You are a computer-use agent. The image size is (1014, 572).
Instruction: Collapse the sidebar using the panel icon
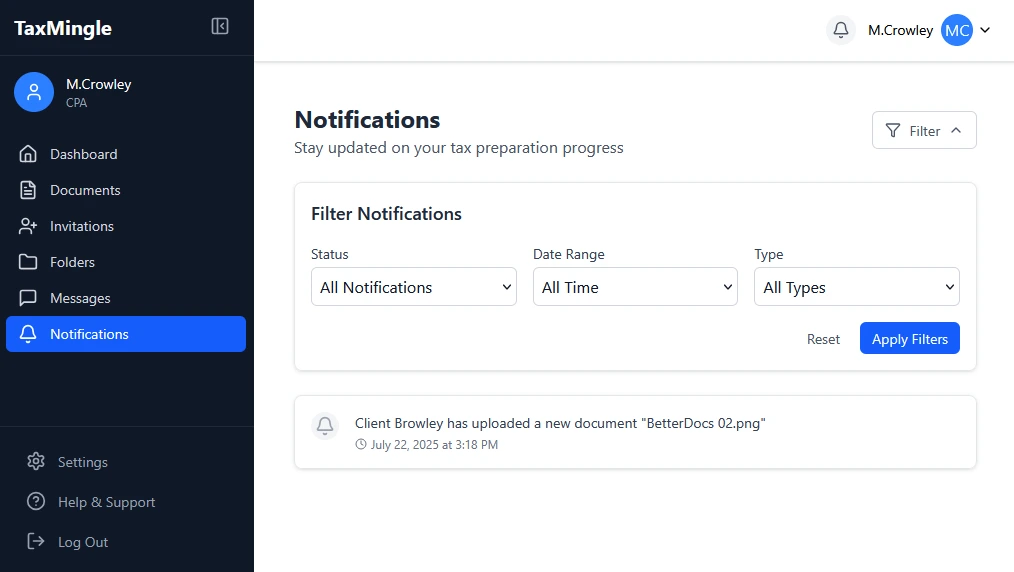220,27
